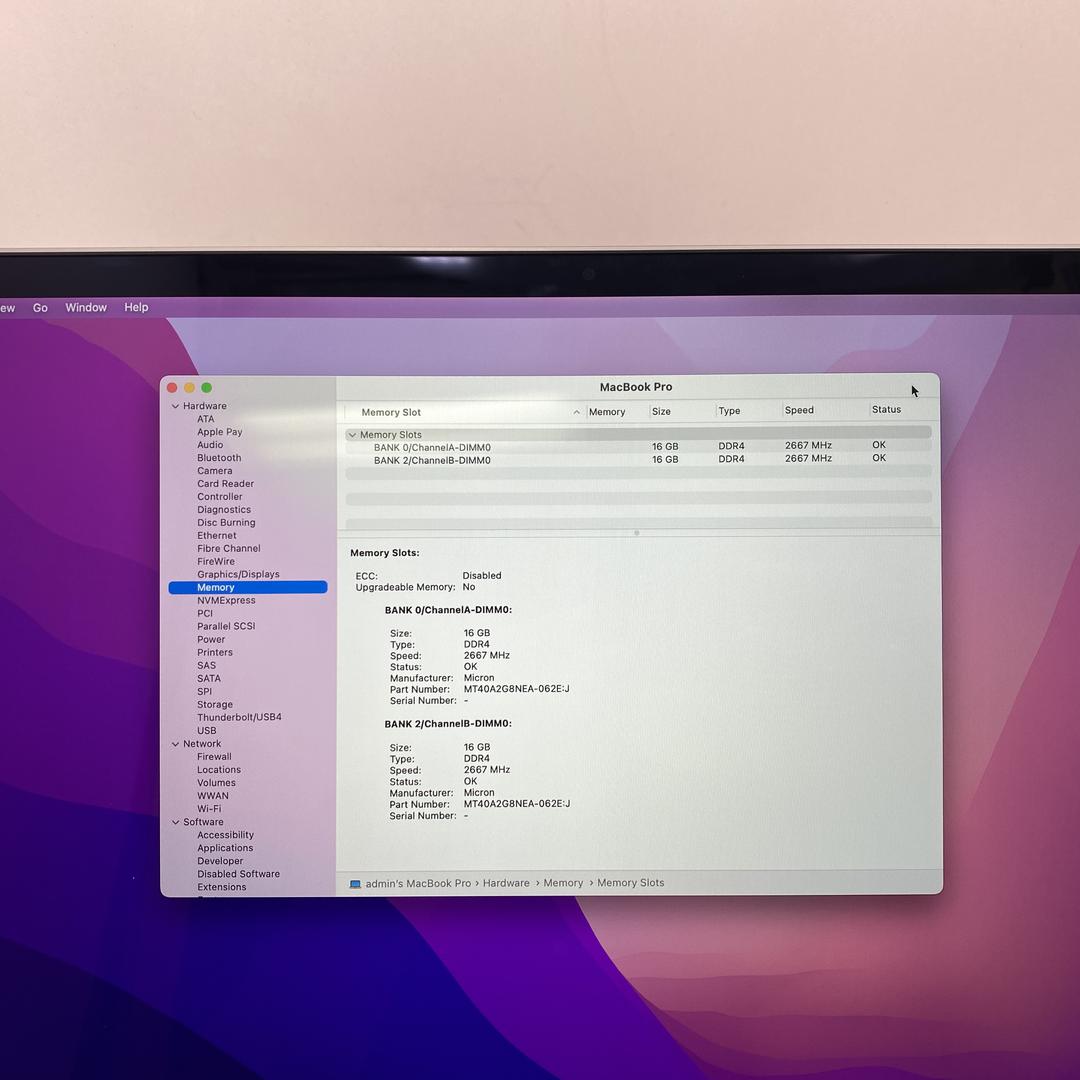
Task: Select Disabled Software in the sidebar
Action: click(238, 874)
